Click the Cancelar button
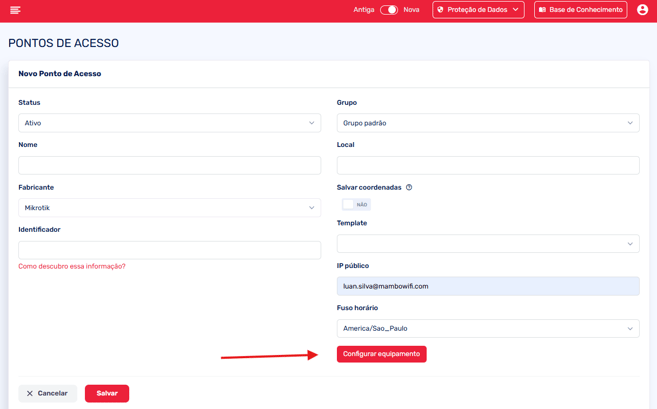The height and width of the screenshot is (409, 657). [x=47, y=393]
